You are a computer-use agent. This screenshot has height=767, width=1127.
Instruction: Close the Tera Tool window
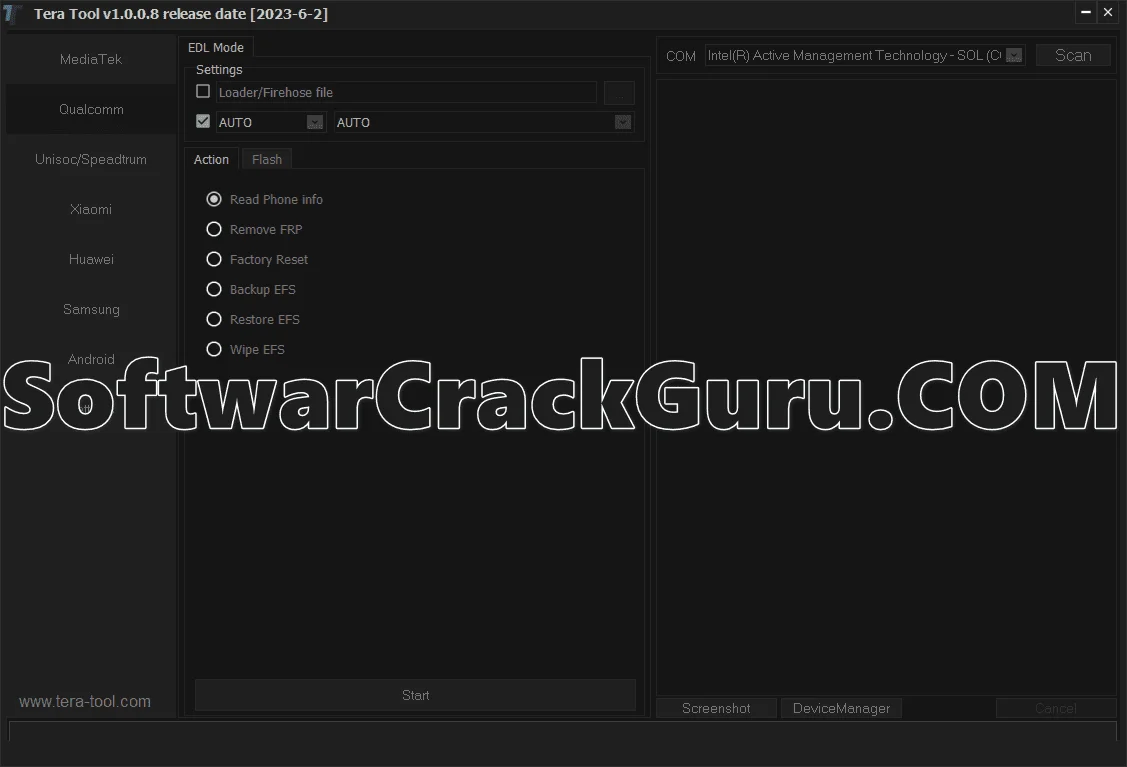pos(1108,12)
